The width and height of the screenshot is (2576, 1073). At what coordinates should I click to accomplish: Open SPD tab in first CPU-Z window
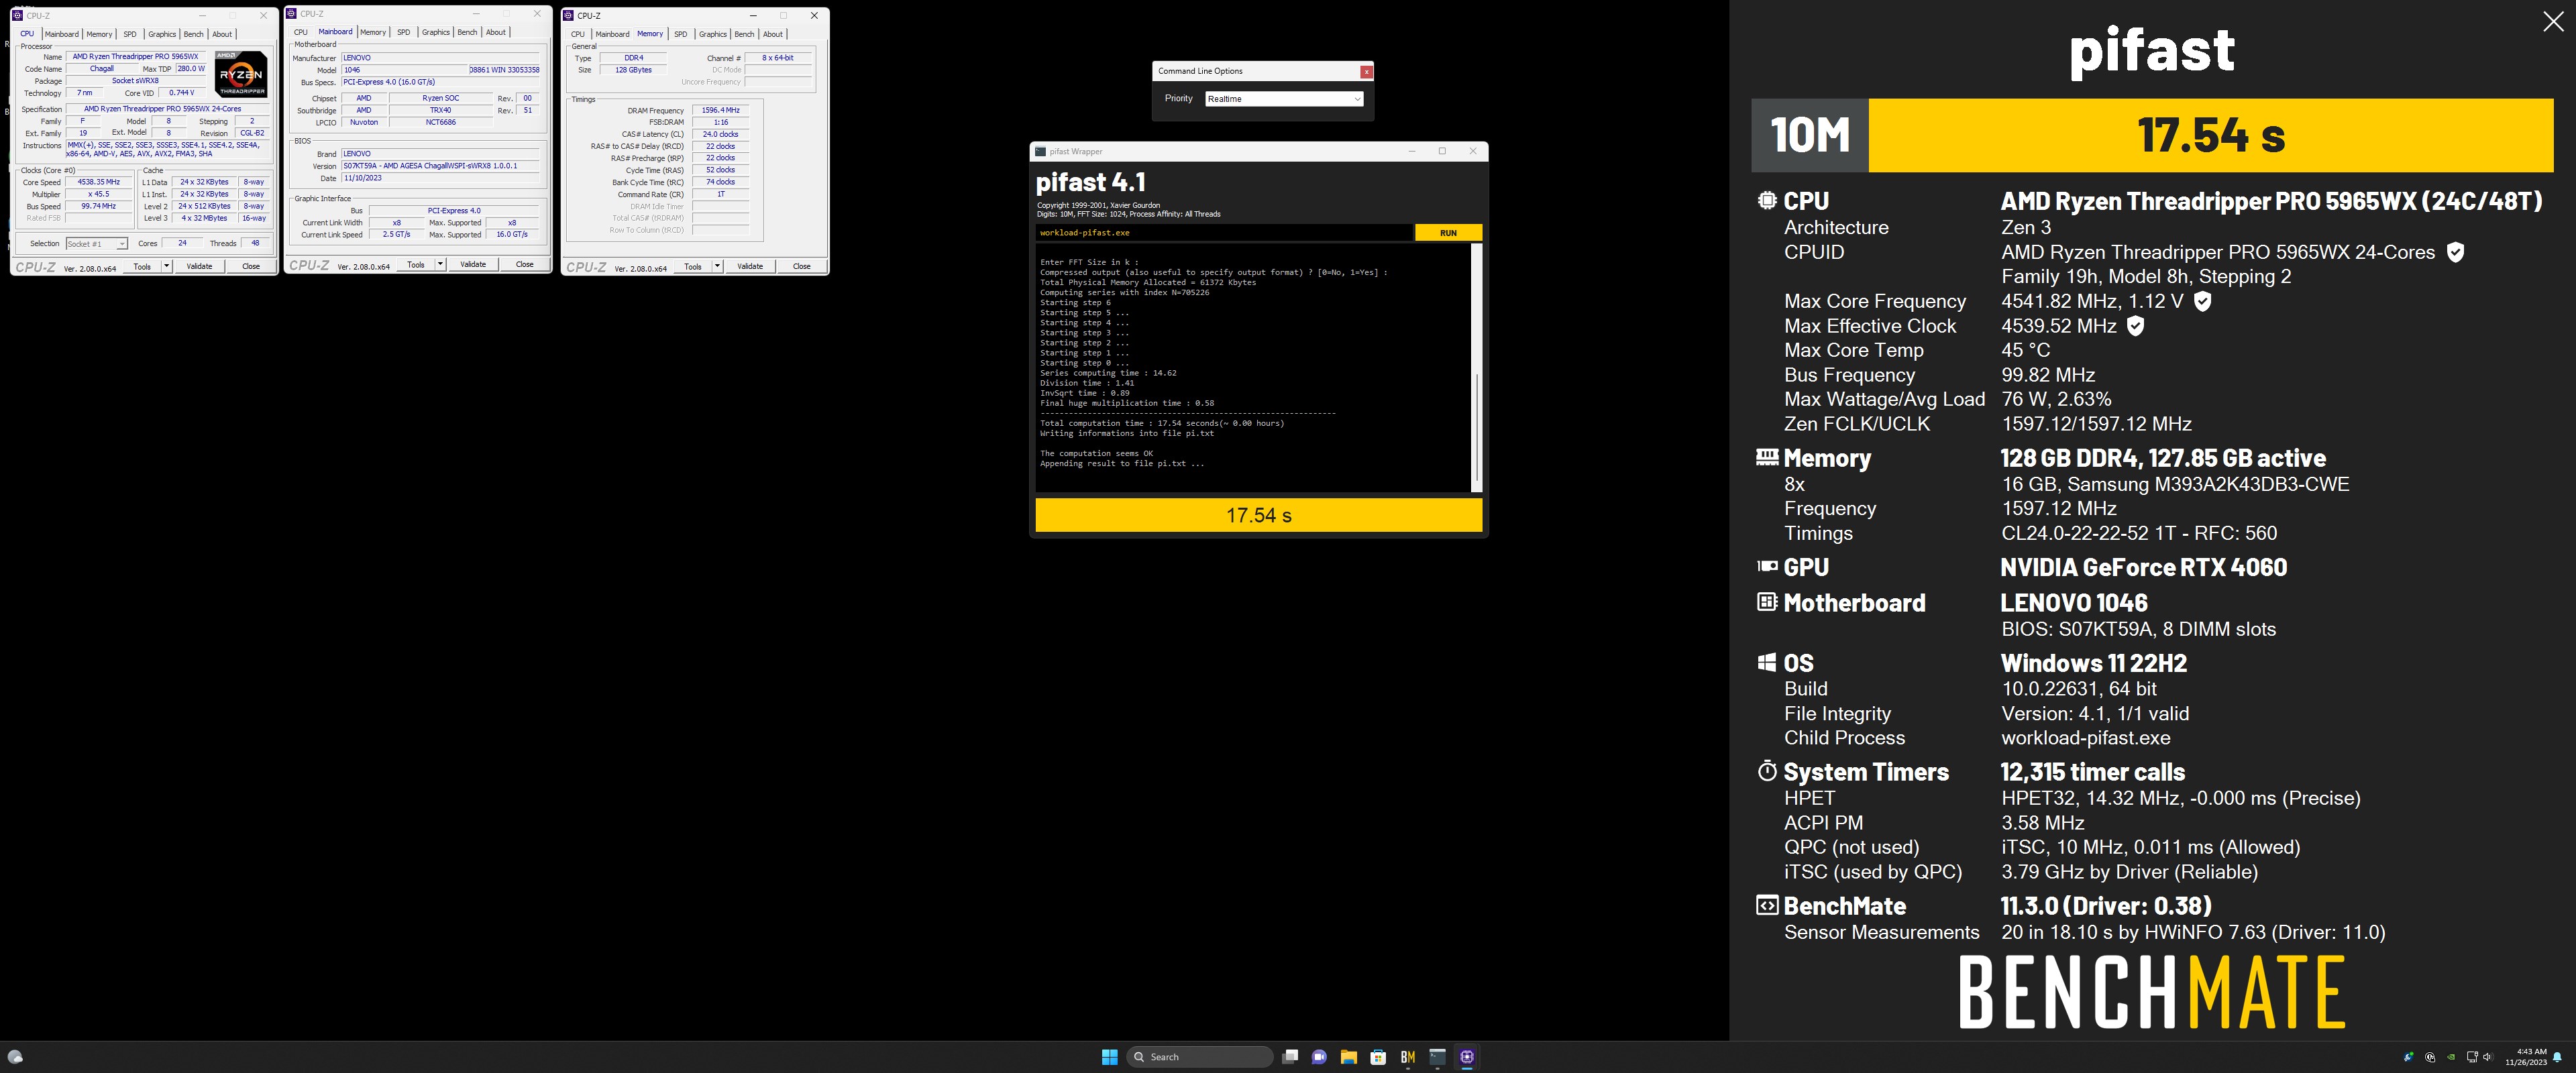[130, 34]
